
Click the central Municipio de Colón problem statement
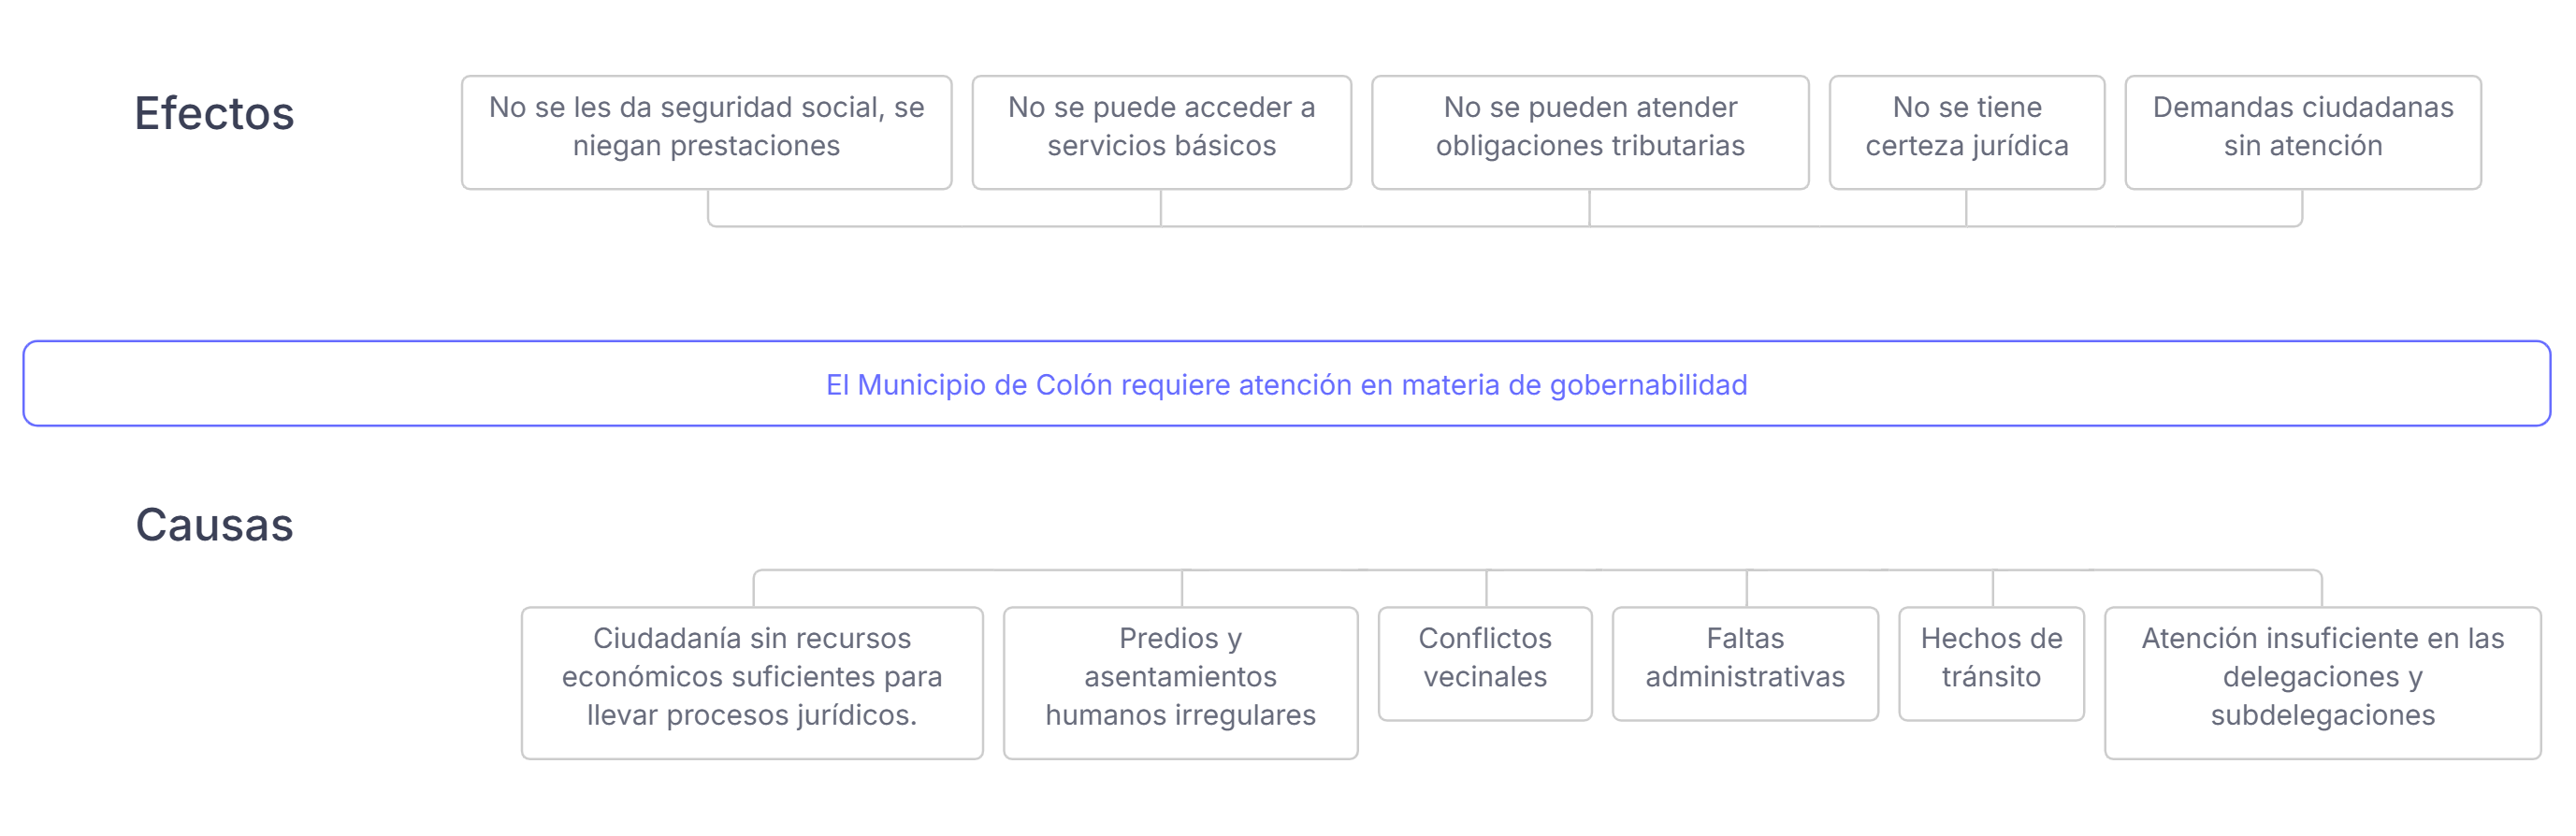[x=1286, y=384]
